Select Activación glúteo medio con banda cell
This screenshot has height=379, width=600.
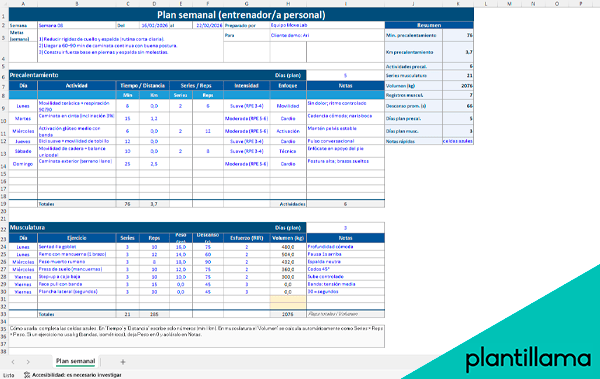pyautogui.click(x=77, y=131)
